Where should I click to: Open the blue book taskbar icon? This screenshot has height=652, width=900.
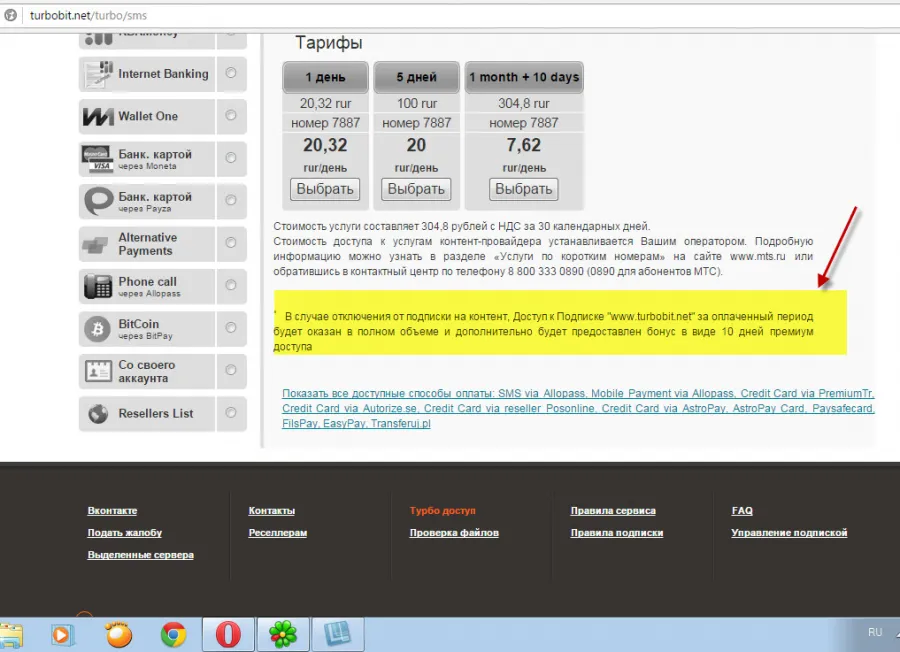[x=337, y=635]
